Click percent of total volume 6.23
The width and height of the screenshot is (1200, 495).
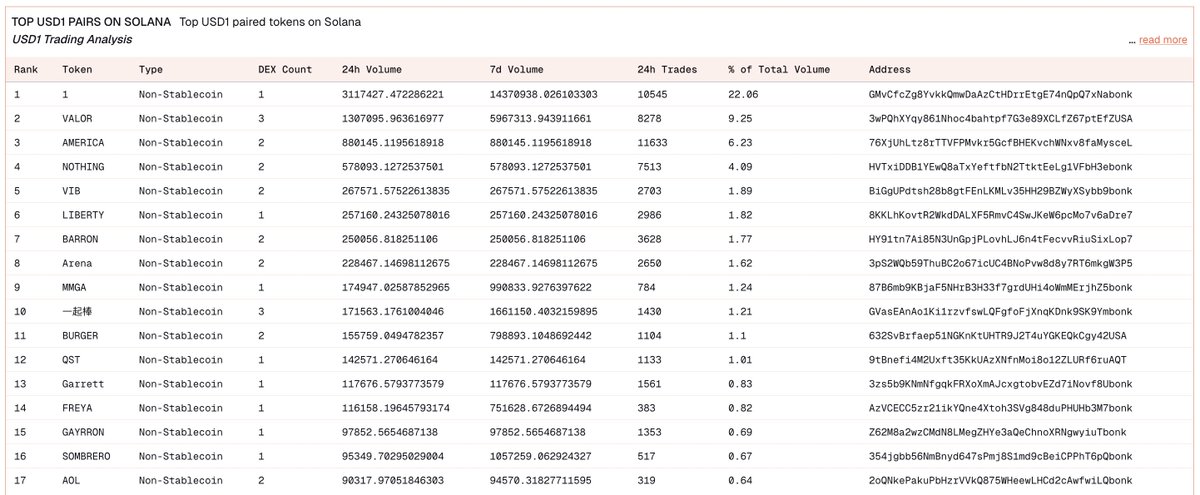(x=740, y=142)
